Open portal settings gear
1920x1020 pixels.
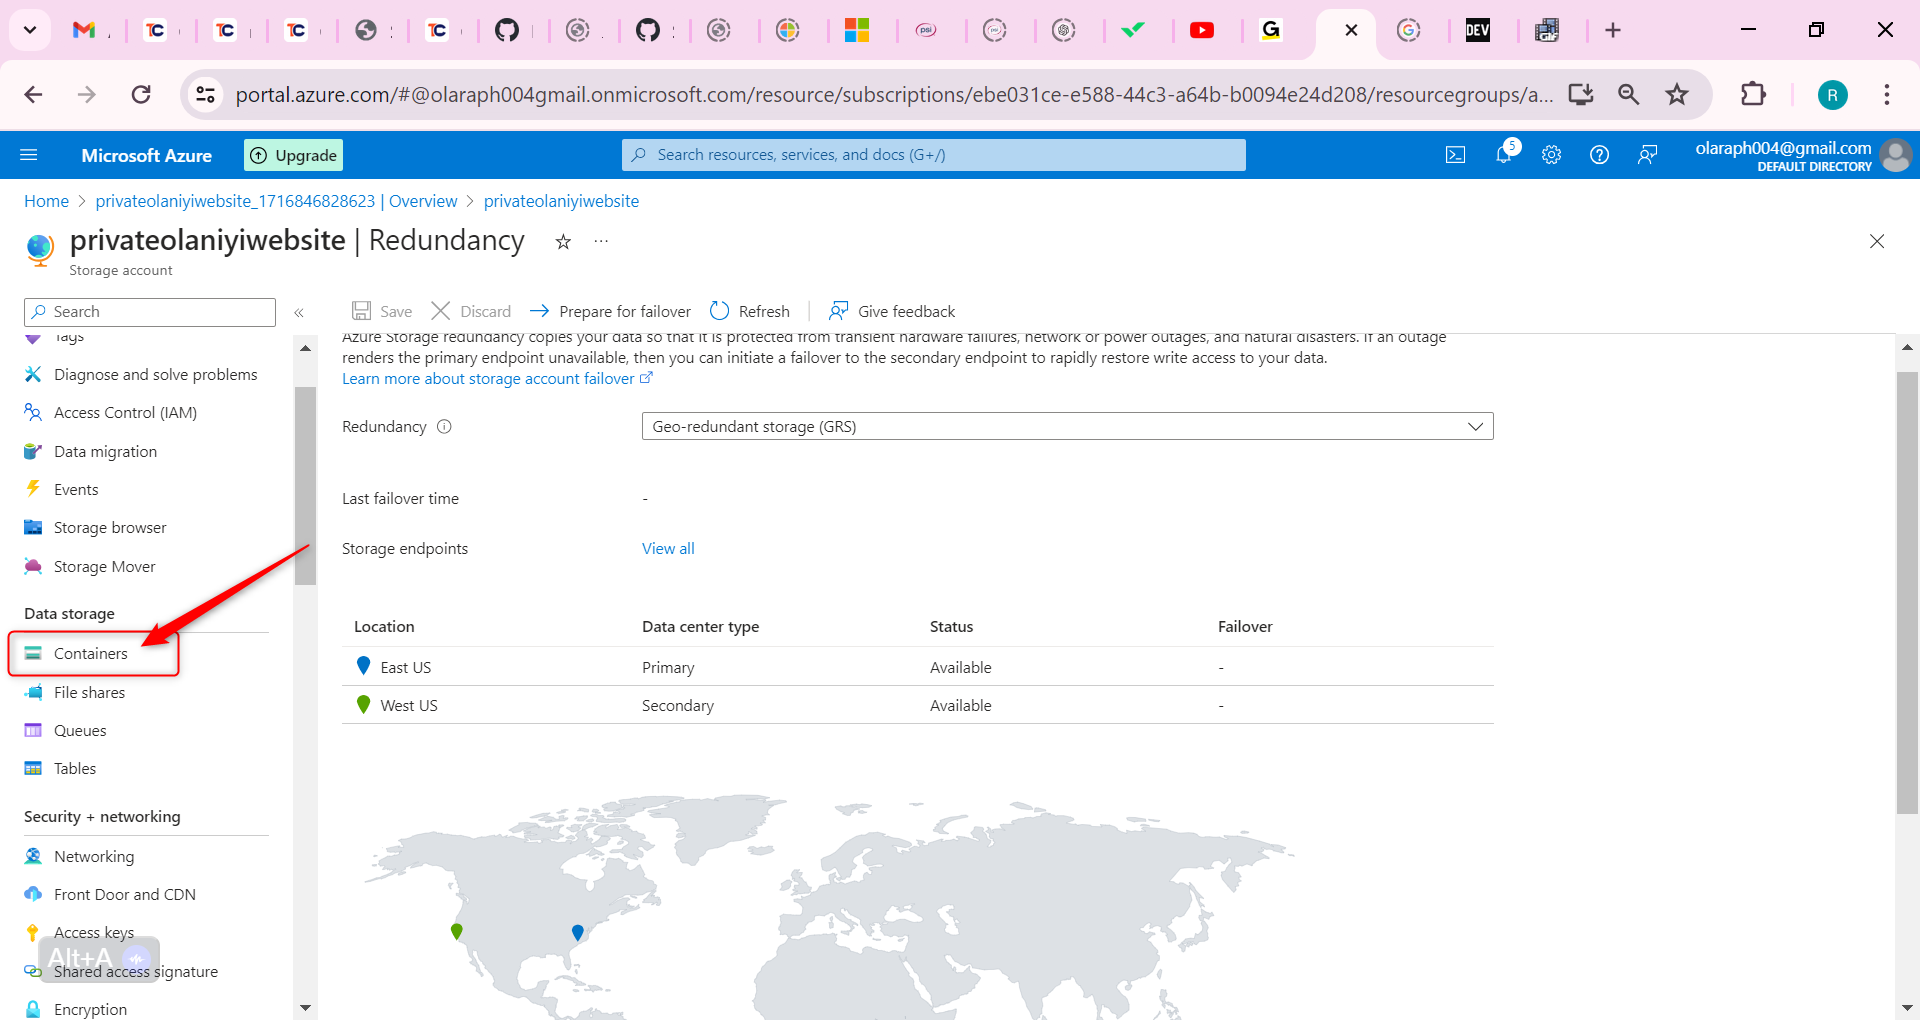1551,155
